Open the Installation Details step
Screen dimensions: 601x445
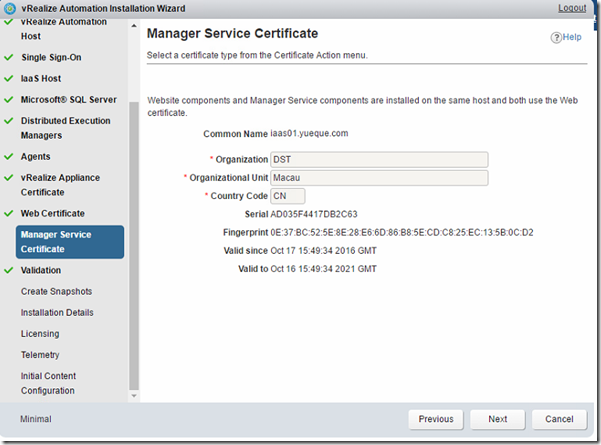pos(57,312)
